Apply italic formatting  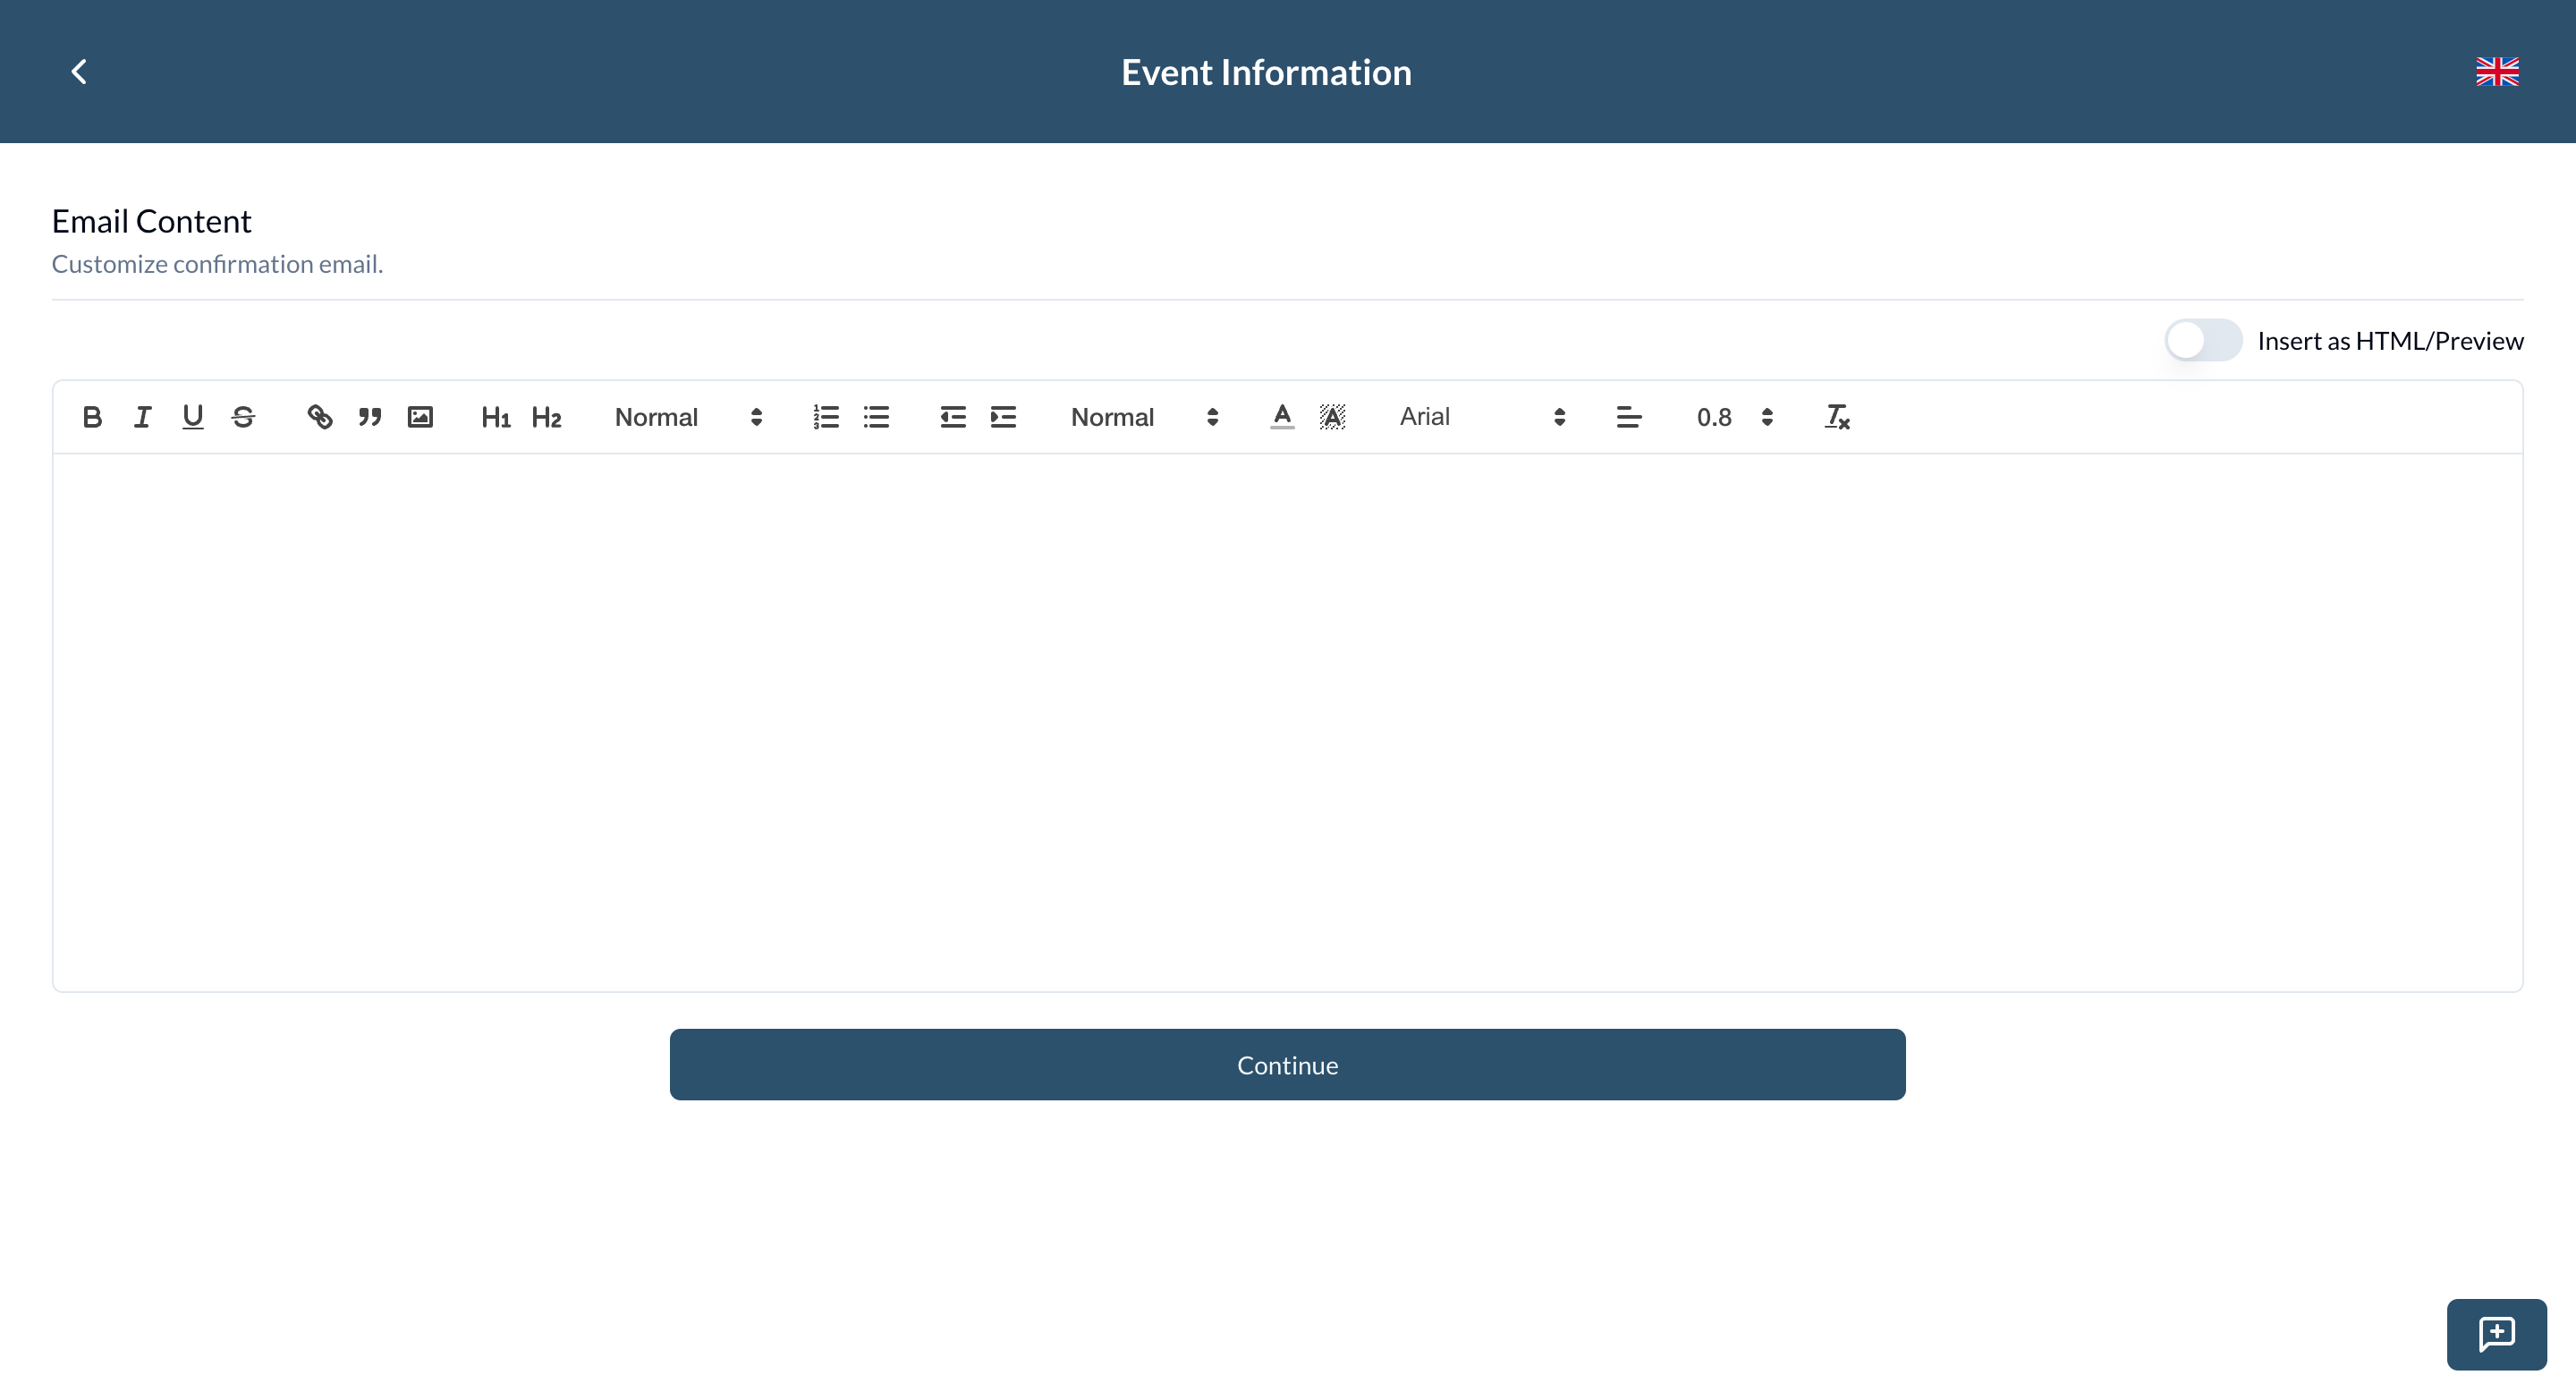point(142,417)
